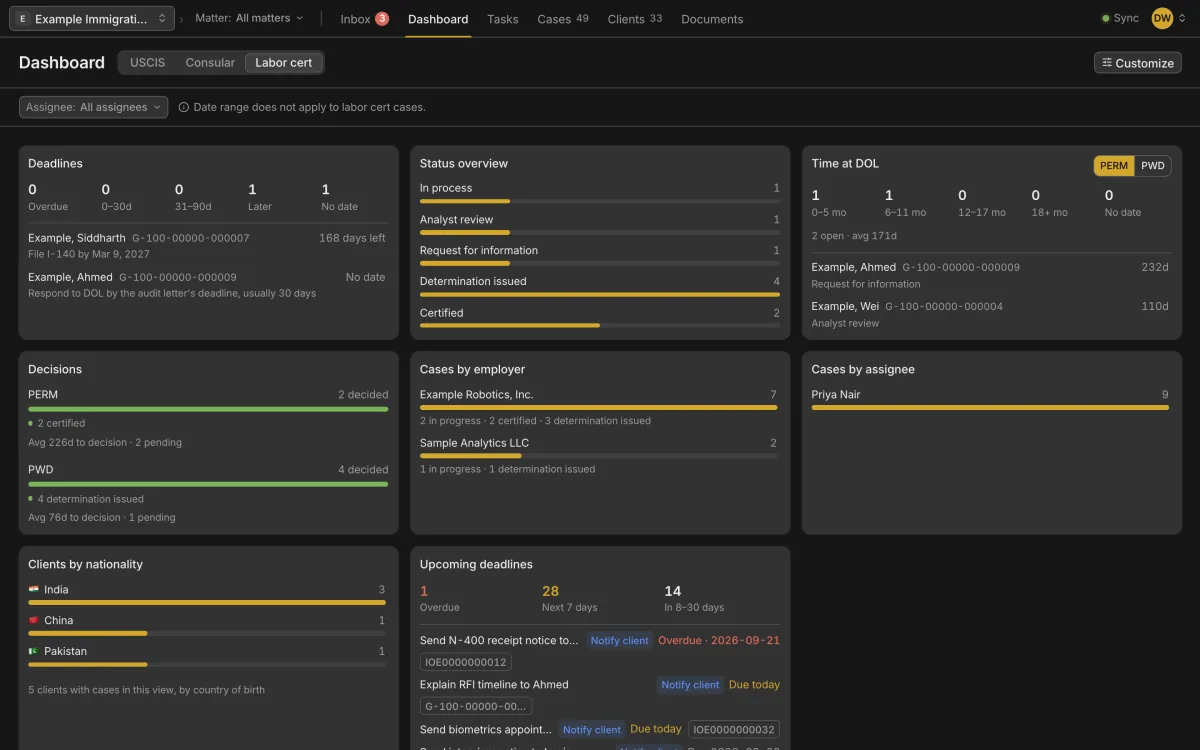The width and height of the screenshot is (1200, 750).
Task: Click the Customize button
Action: pyautogui.click(x=1138, y=63)
